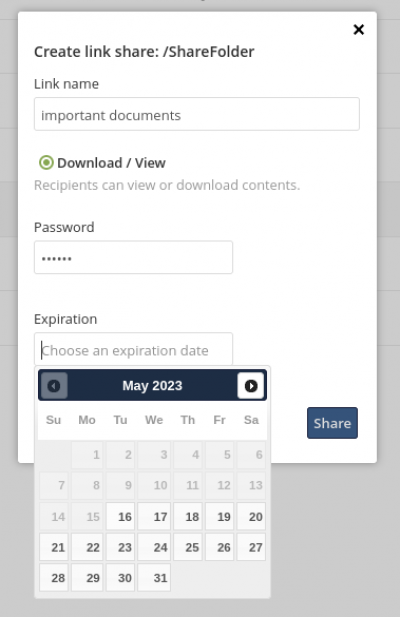This screenshot has height=617, width=400.
Task: Click the Share button
Action: (x=332, y=423)
